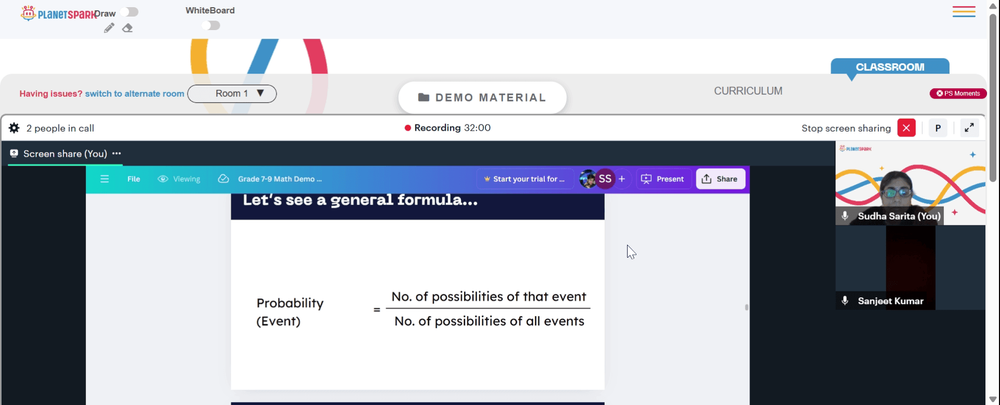
Task: Expand call to full screen
Action: click(969, 128)
